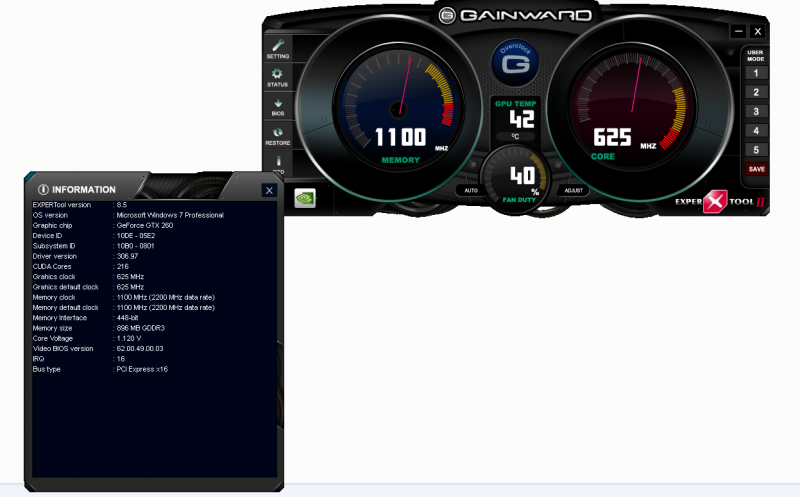The width and height of the screenshot is (800, 497).
Task: Click the Overclock G emblem
Action: (515, 62)
